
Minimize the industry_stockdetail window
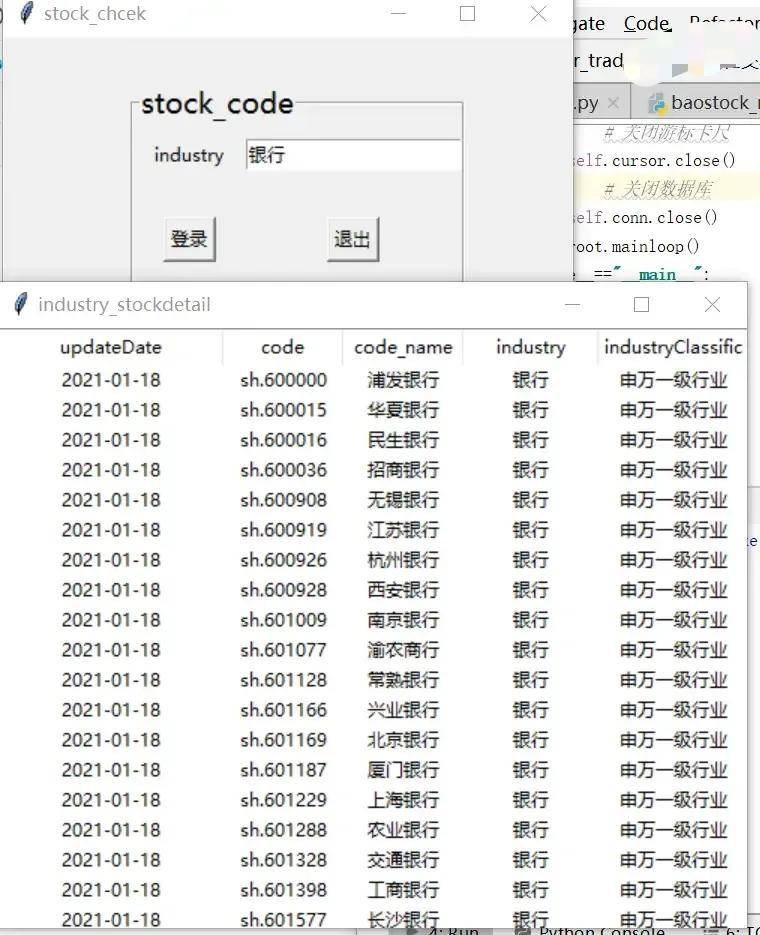point(572,305)
